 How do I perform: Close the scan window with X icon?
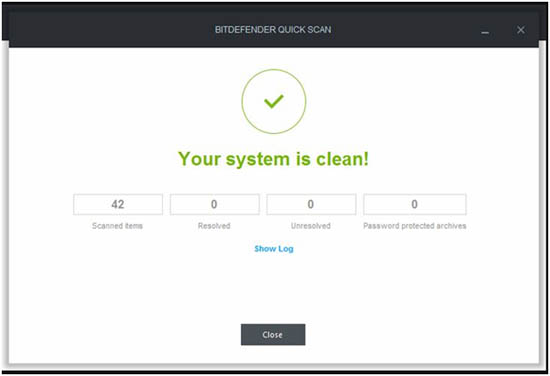521,30
